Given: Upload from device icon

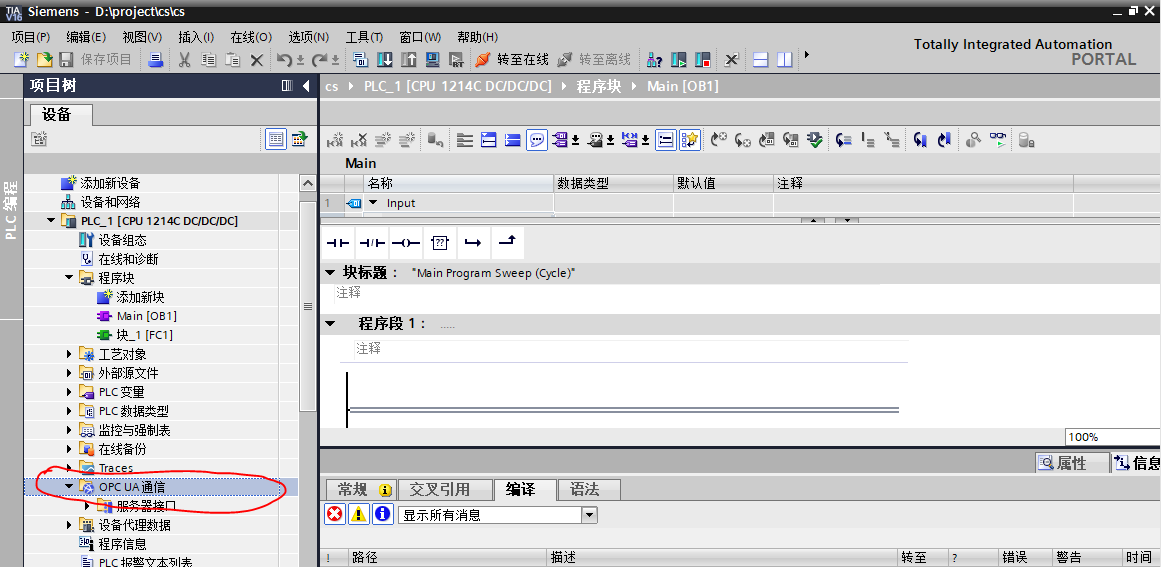Looking at the screenshot, I should pos(408,60).
